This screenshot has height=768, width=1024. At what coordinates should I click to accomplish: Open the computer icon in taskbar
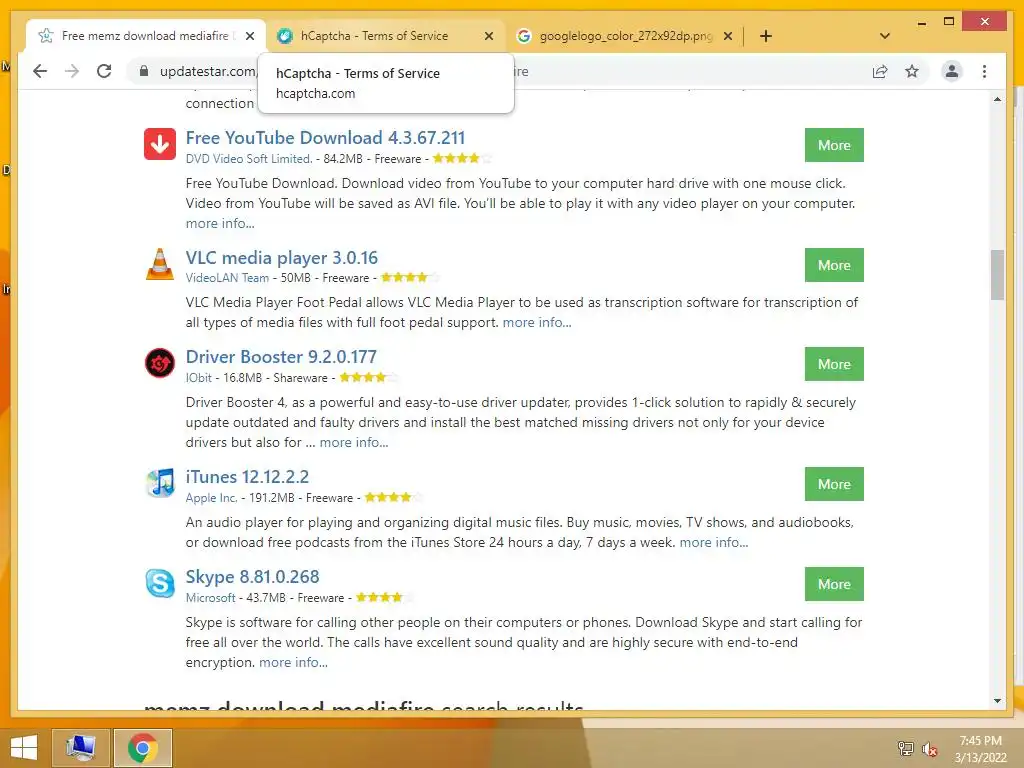[x=80, y=748]
